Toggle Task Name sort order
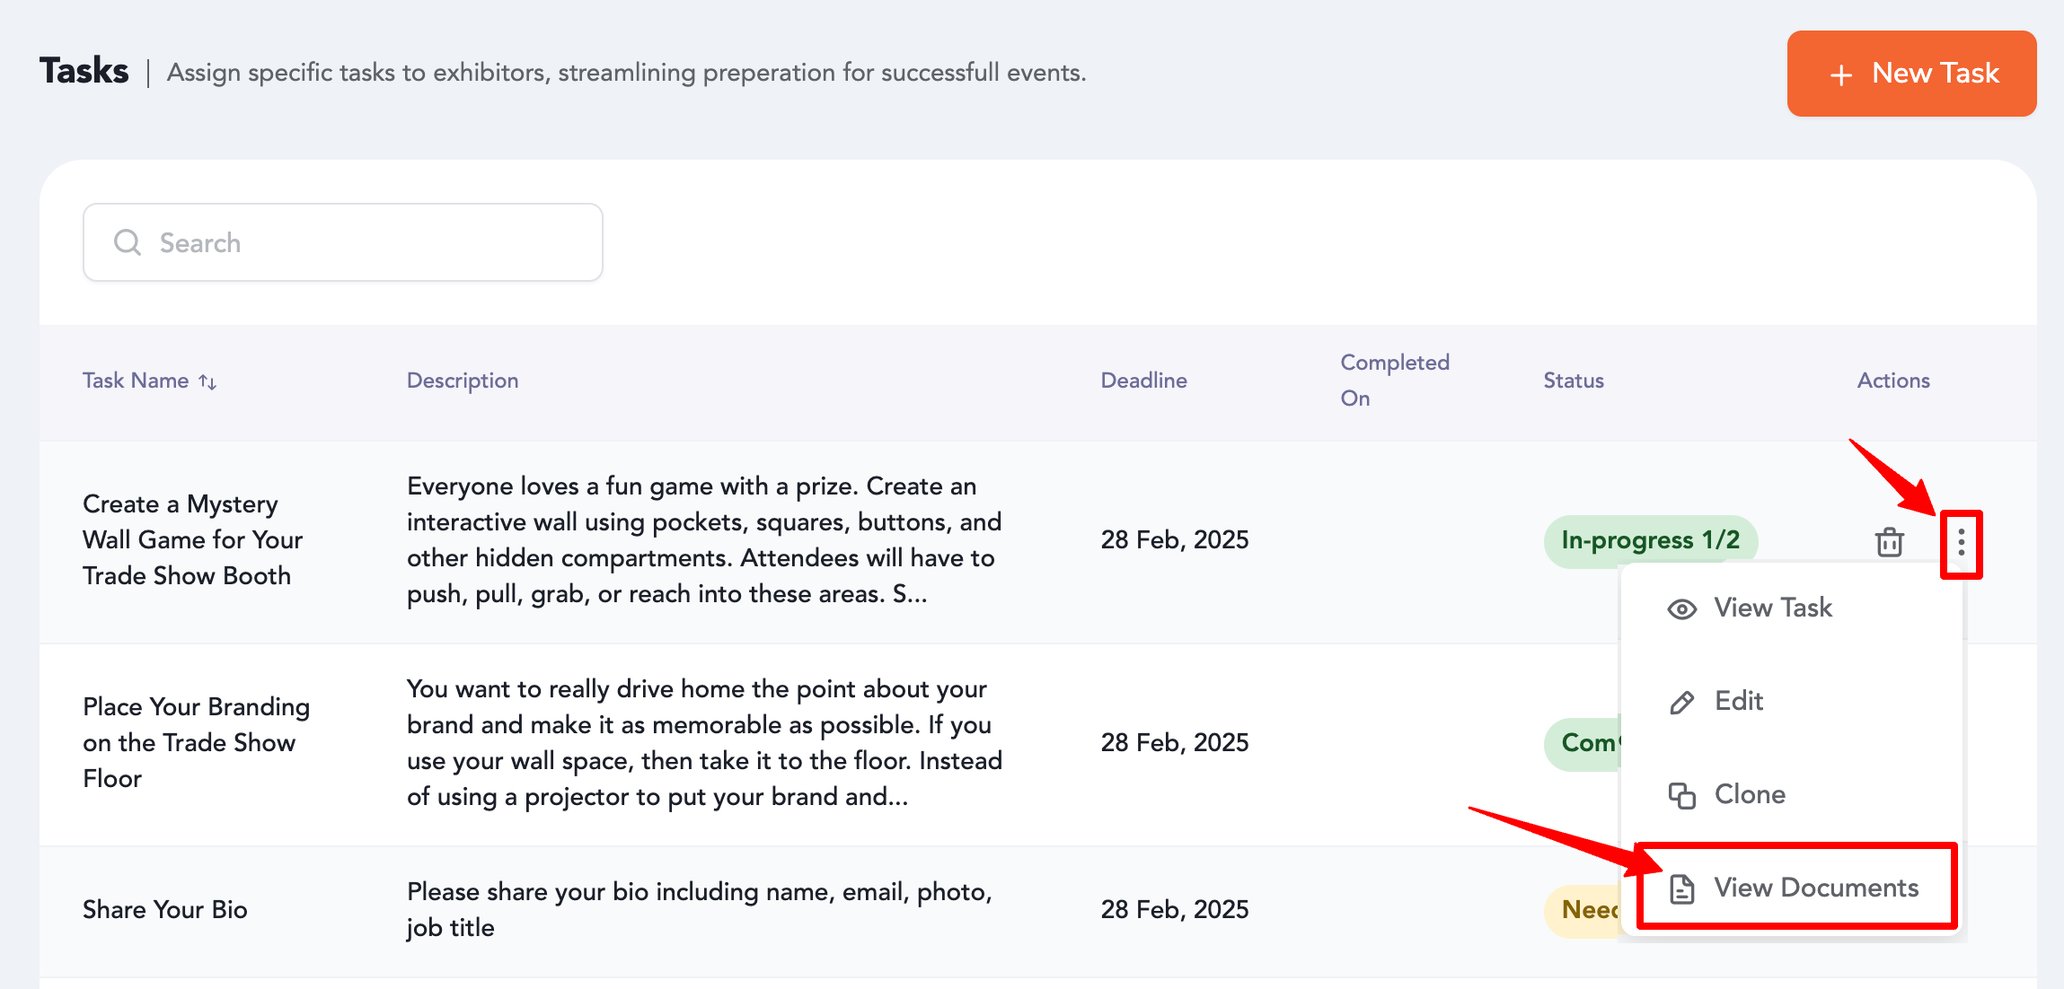Image resolution: width=2064 pixels, height=989 pixels. pos(207,381)
